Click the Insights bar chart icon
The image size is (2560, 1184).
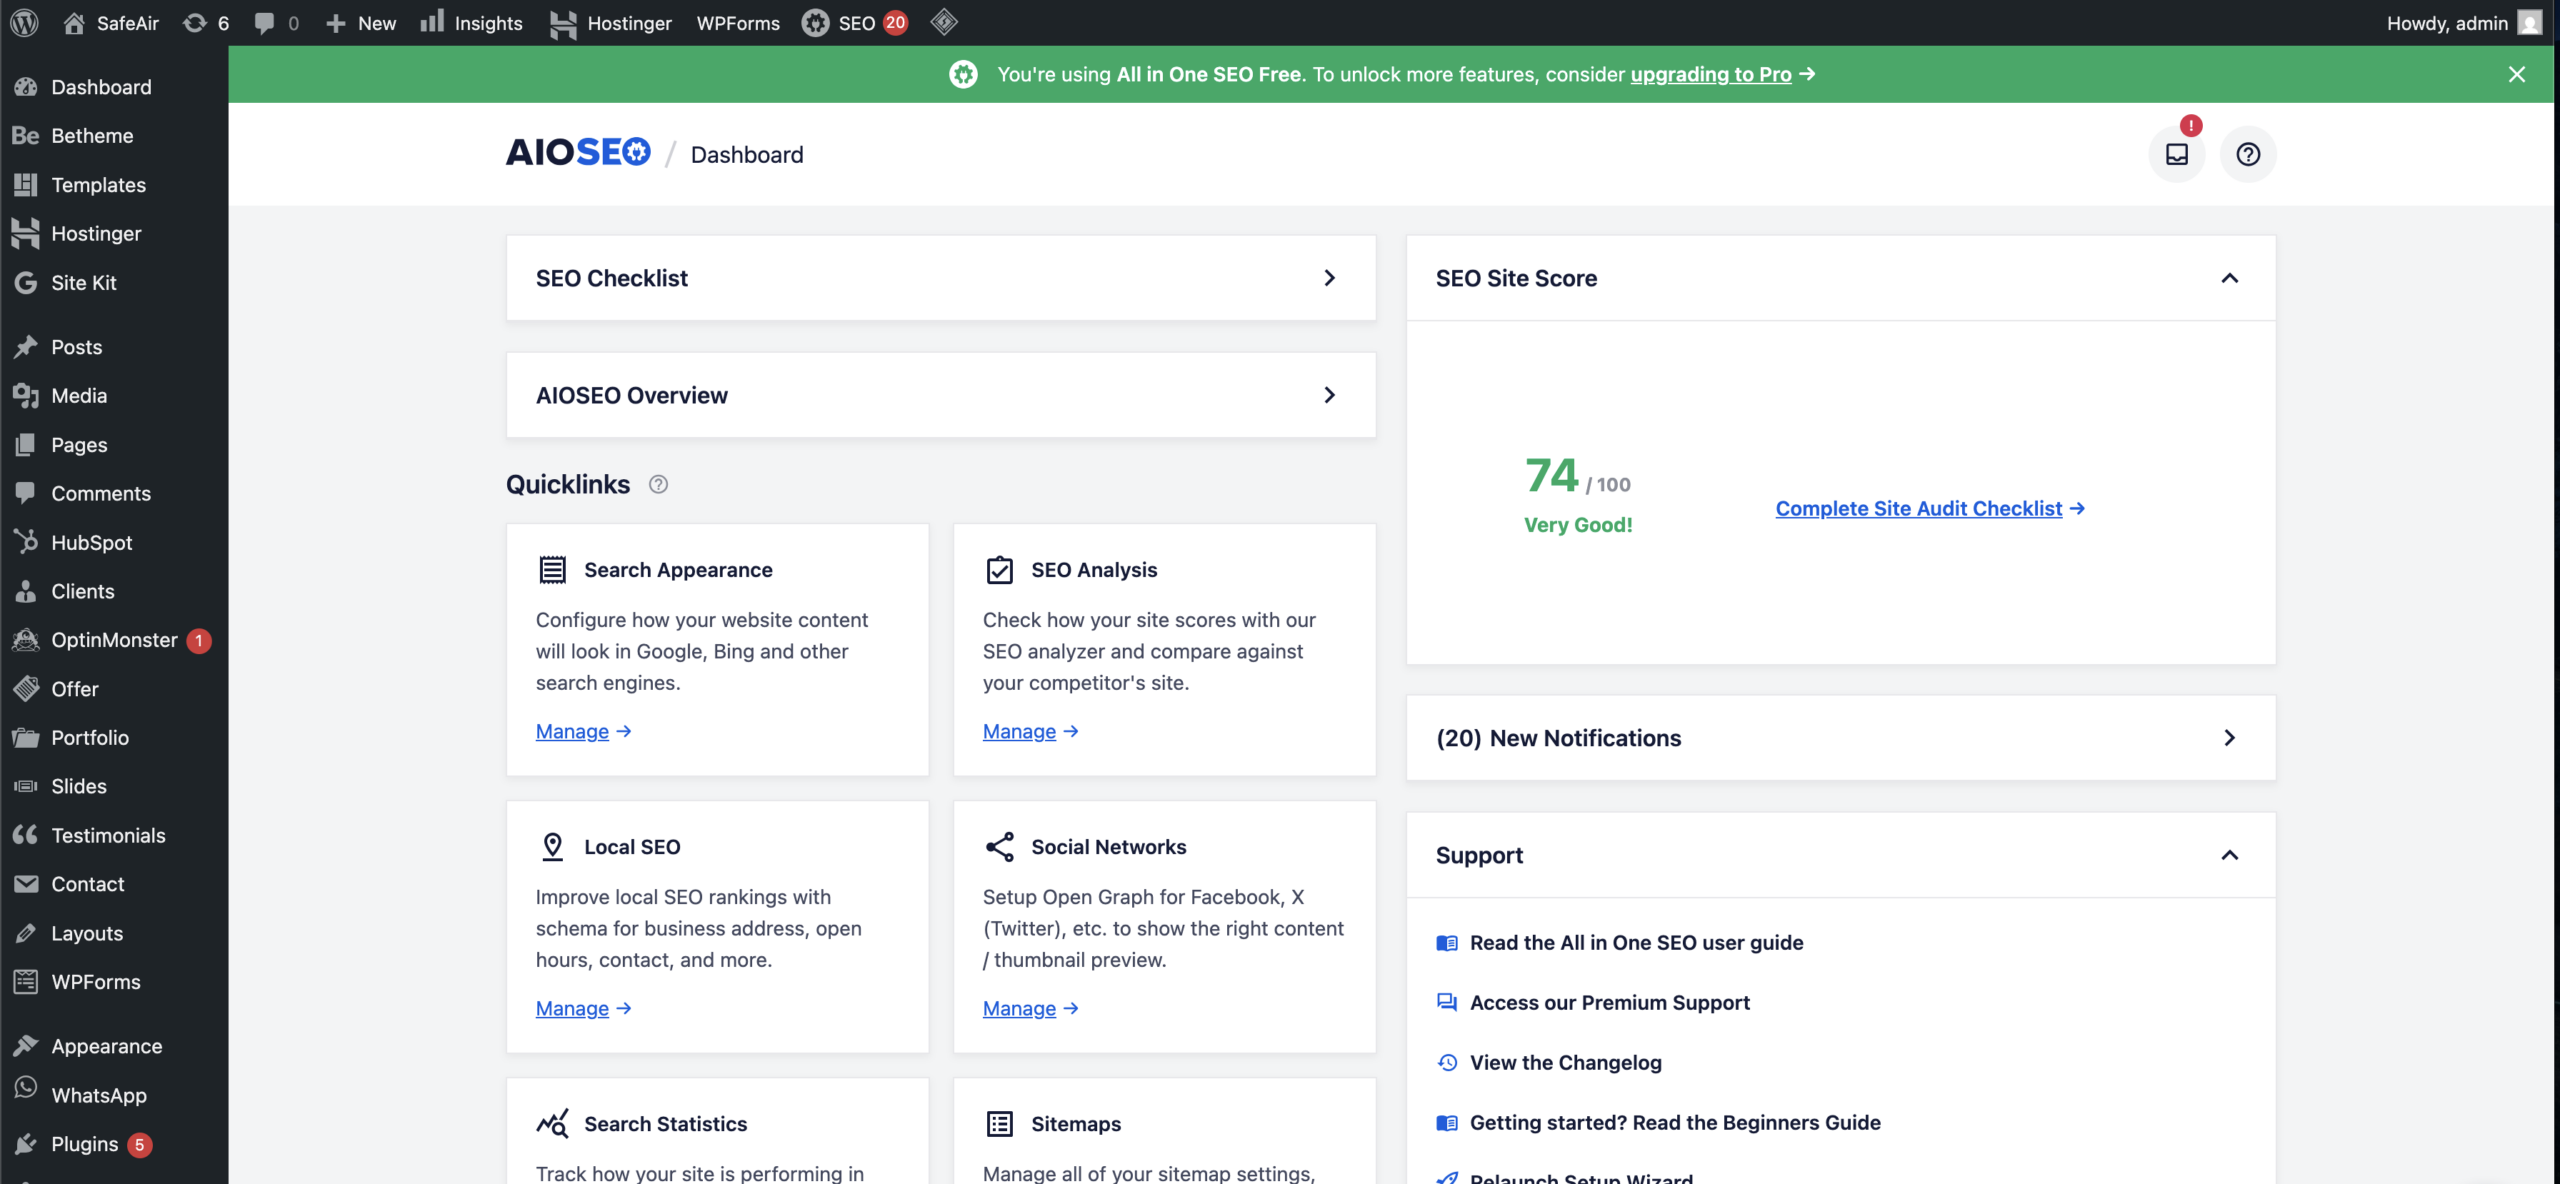click(x=432, y=22)
